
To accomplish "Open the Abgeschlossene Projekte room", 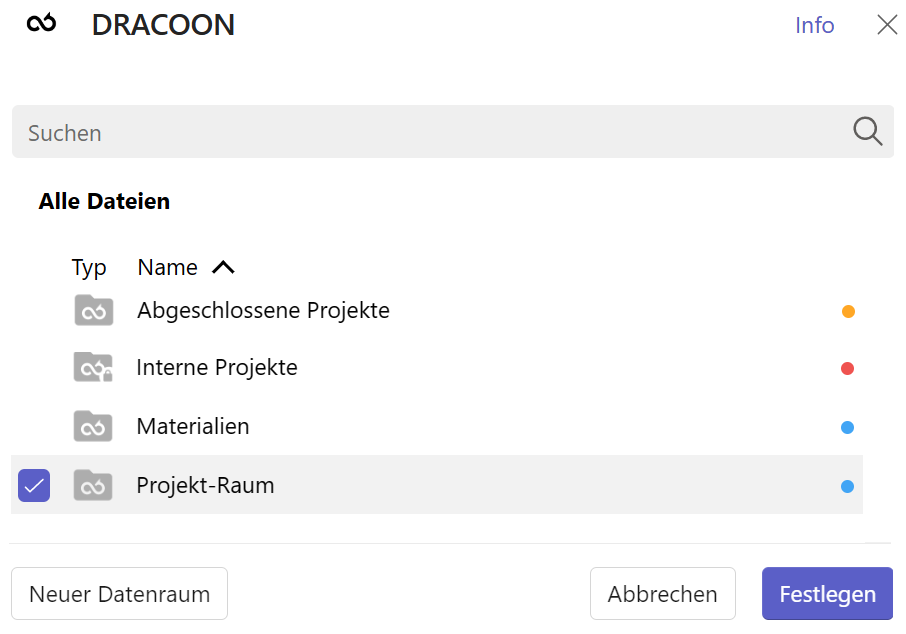I will (x=263, y=310).
